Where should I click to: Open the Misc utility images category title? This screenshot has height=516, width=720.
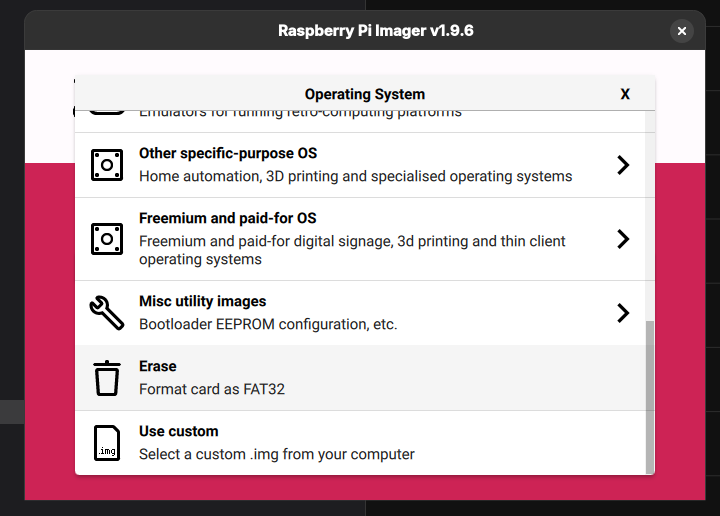[202, 301]
